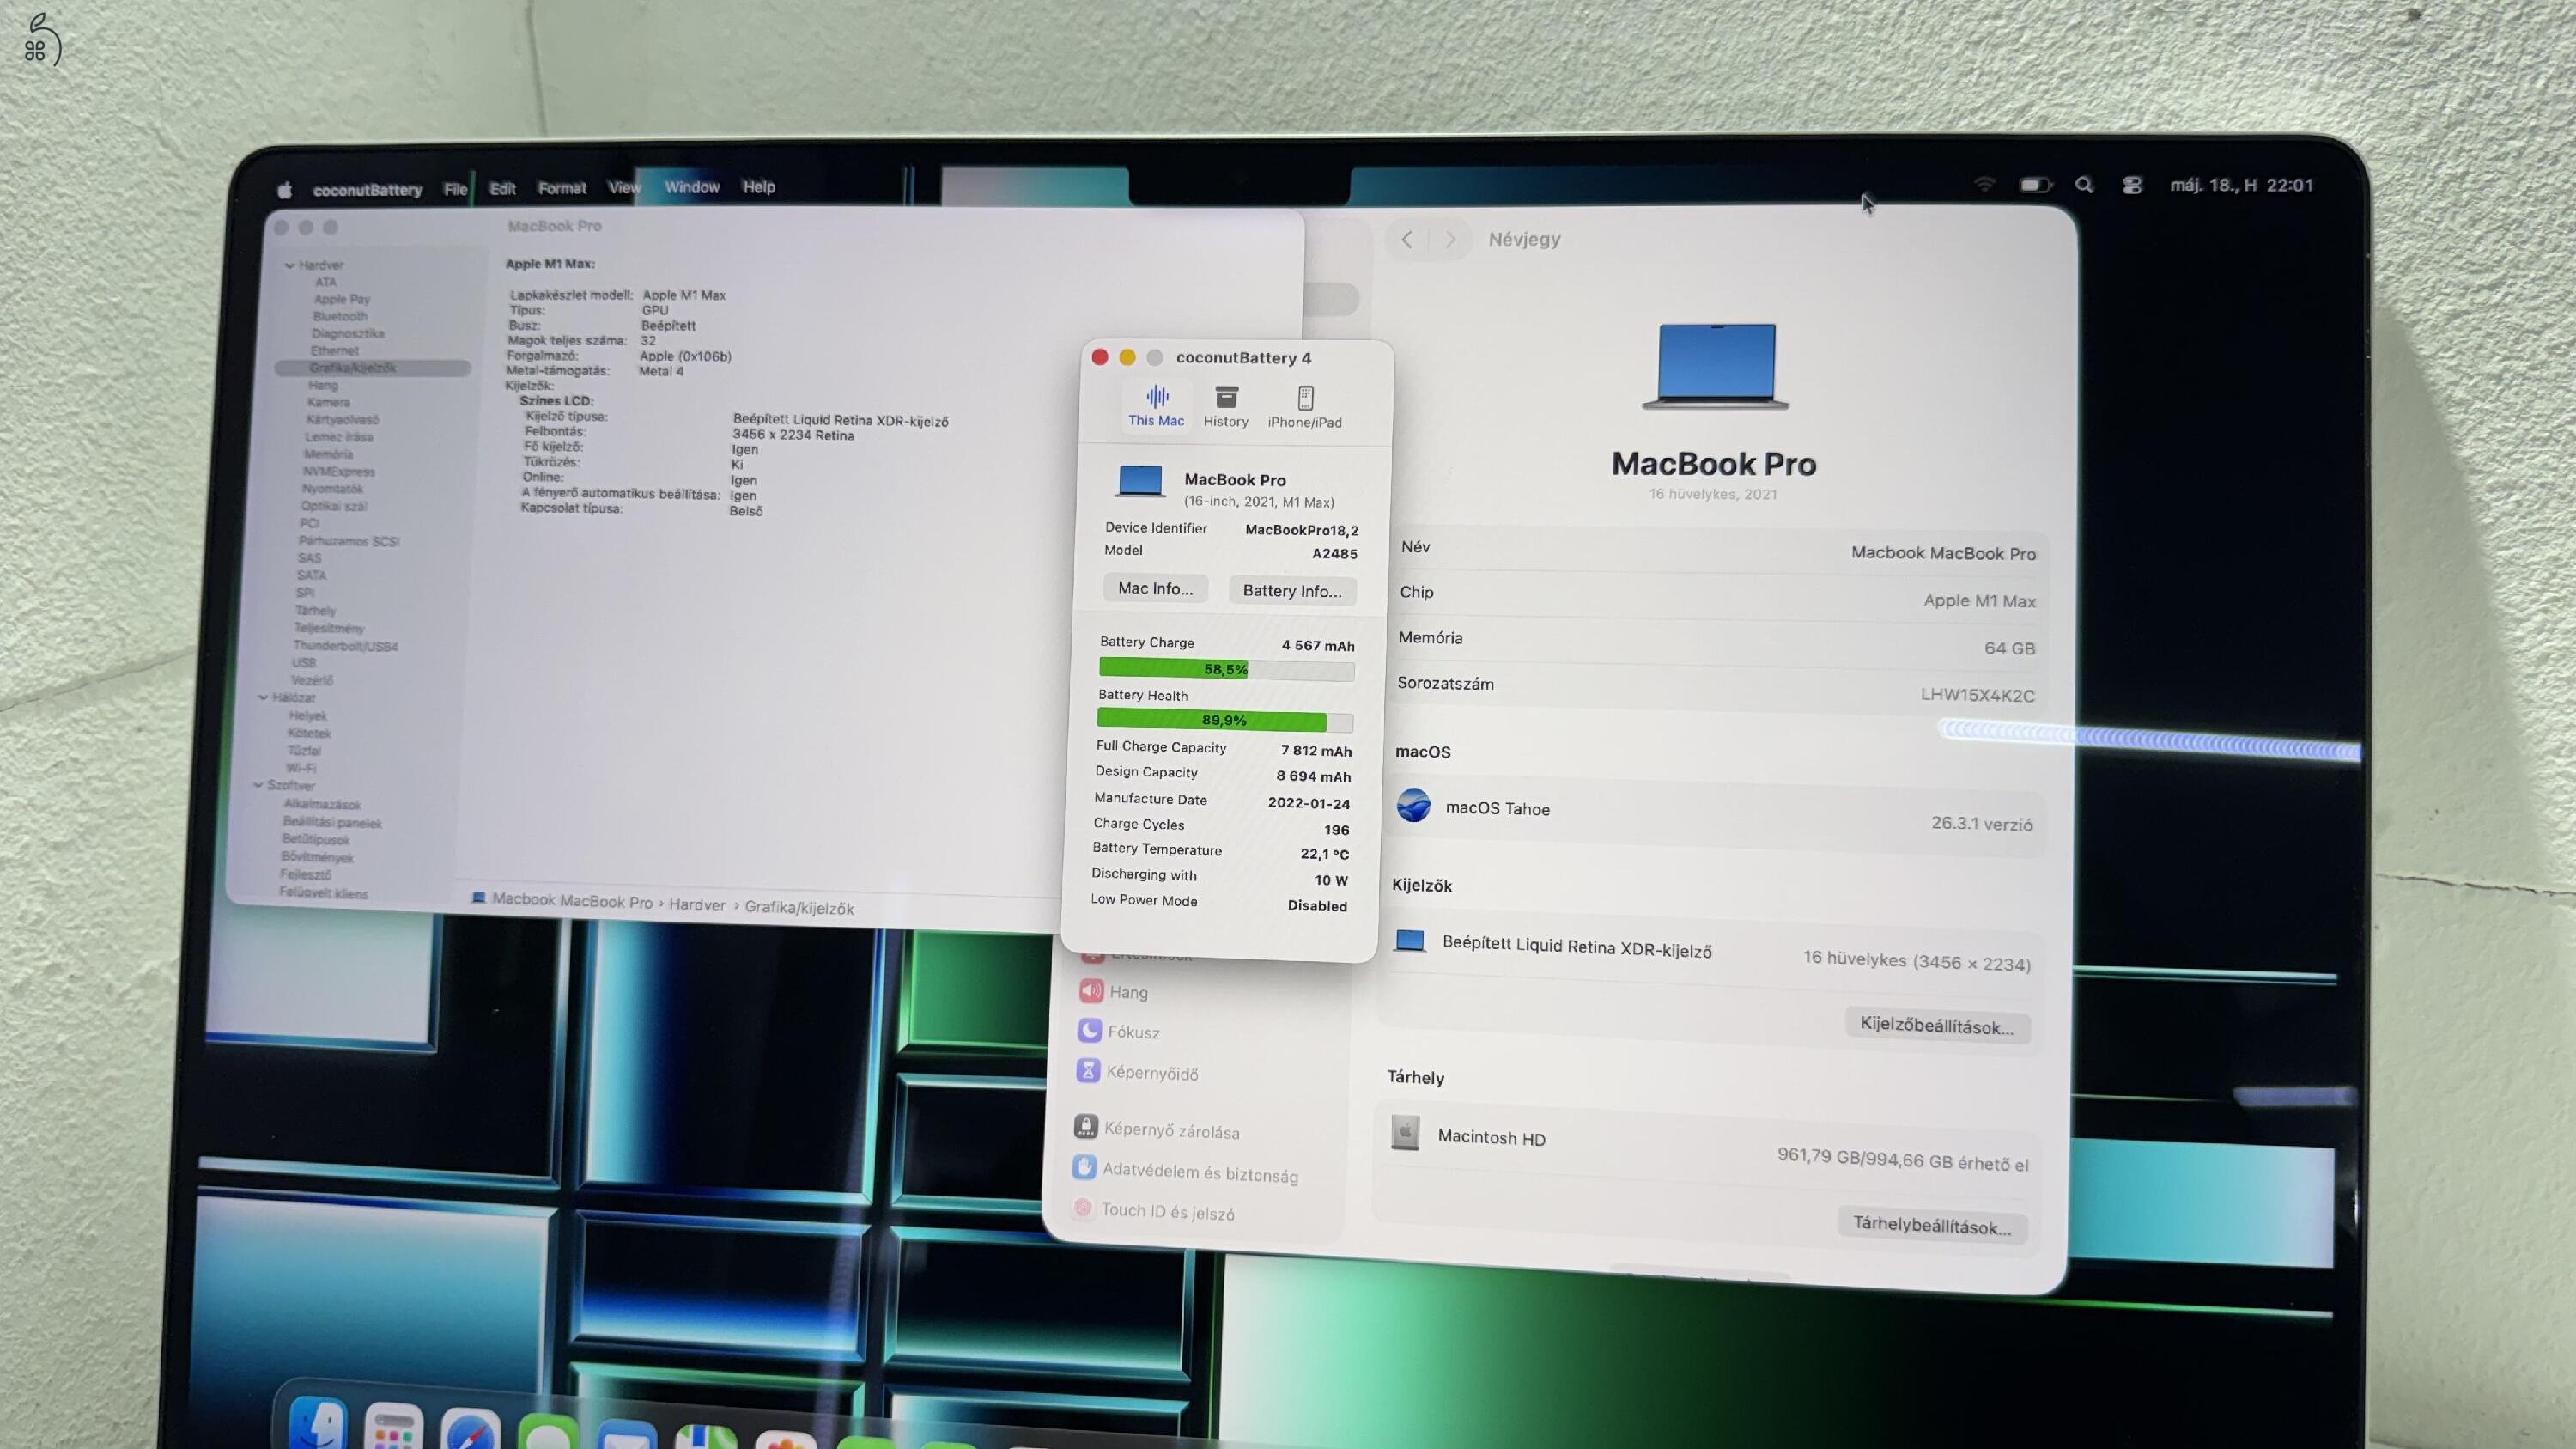The image size is (2576, 1449).
Task: Open Safari from the Dock
Action: [471, 1430]
